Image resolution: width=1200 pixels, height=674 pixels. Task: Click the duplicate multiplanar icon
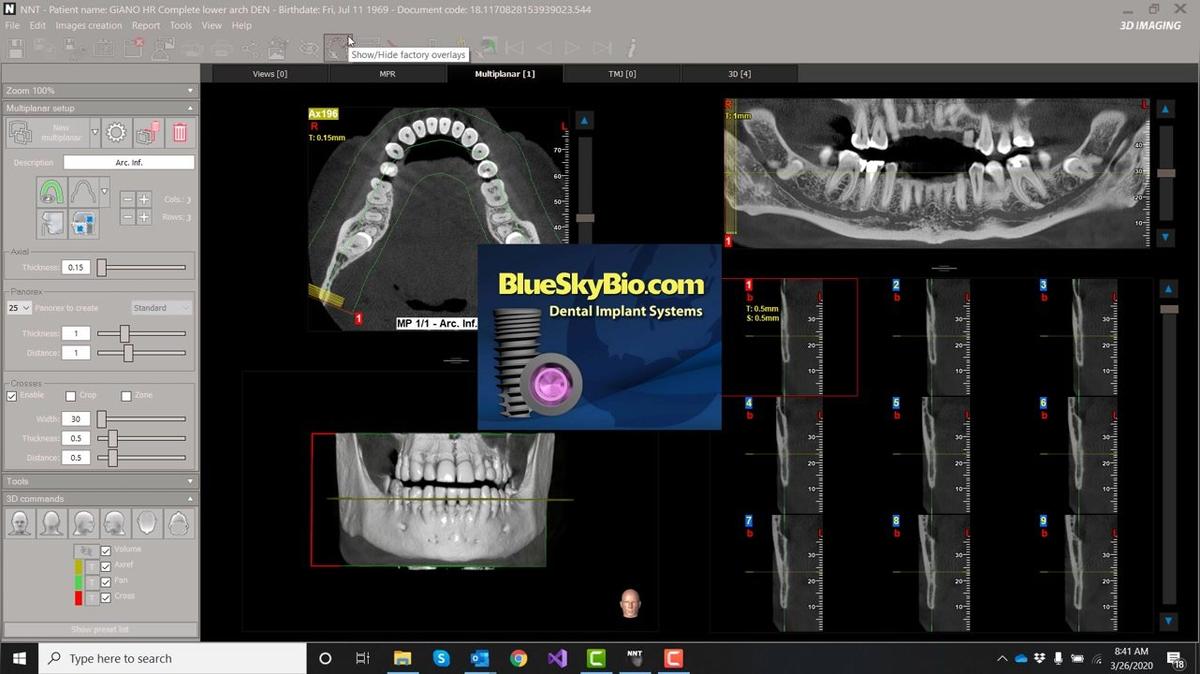pyautogui.click(x=148, y=132)
